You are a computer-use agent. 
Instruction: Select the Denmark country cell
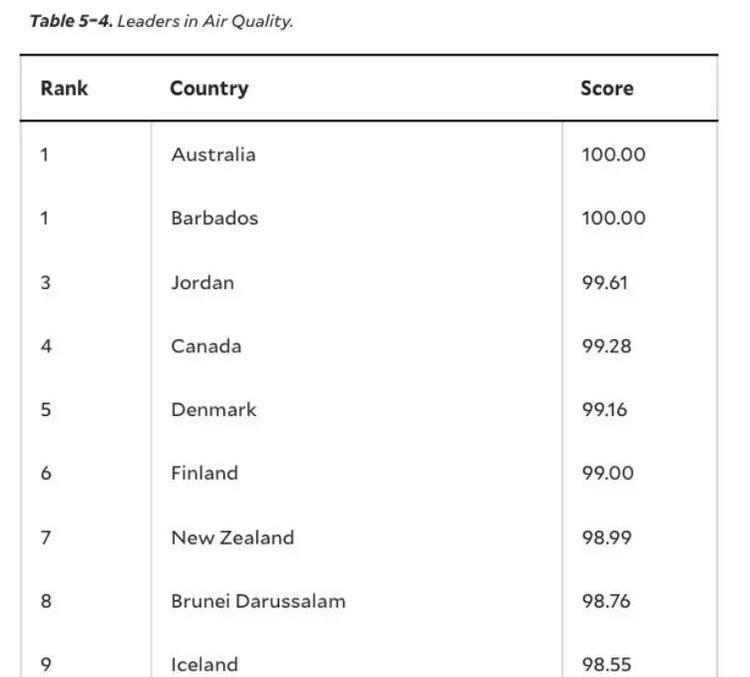(213, 410)
